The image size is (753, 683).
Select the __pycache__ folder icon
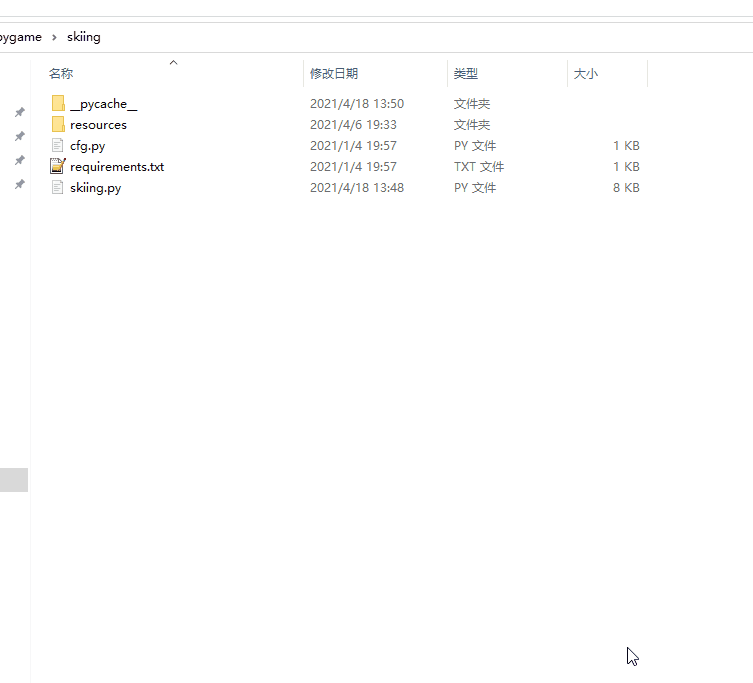[58, 103]
